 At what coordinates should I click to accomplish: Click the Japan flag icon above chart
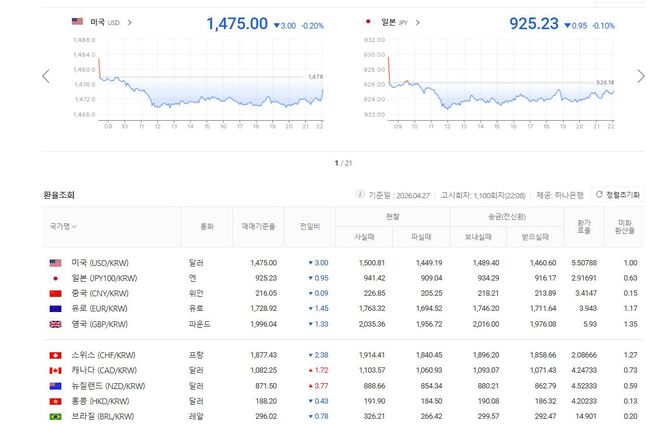click(367, 21)
